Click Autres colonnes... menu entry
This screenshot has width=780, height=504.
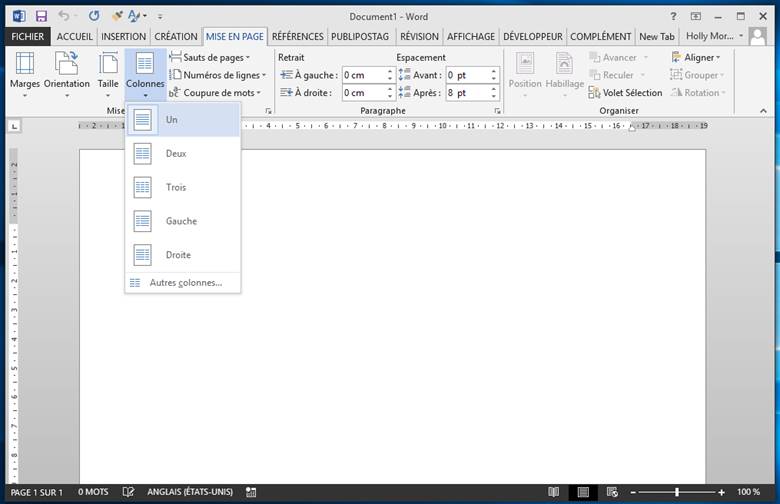185,283
